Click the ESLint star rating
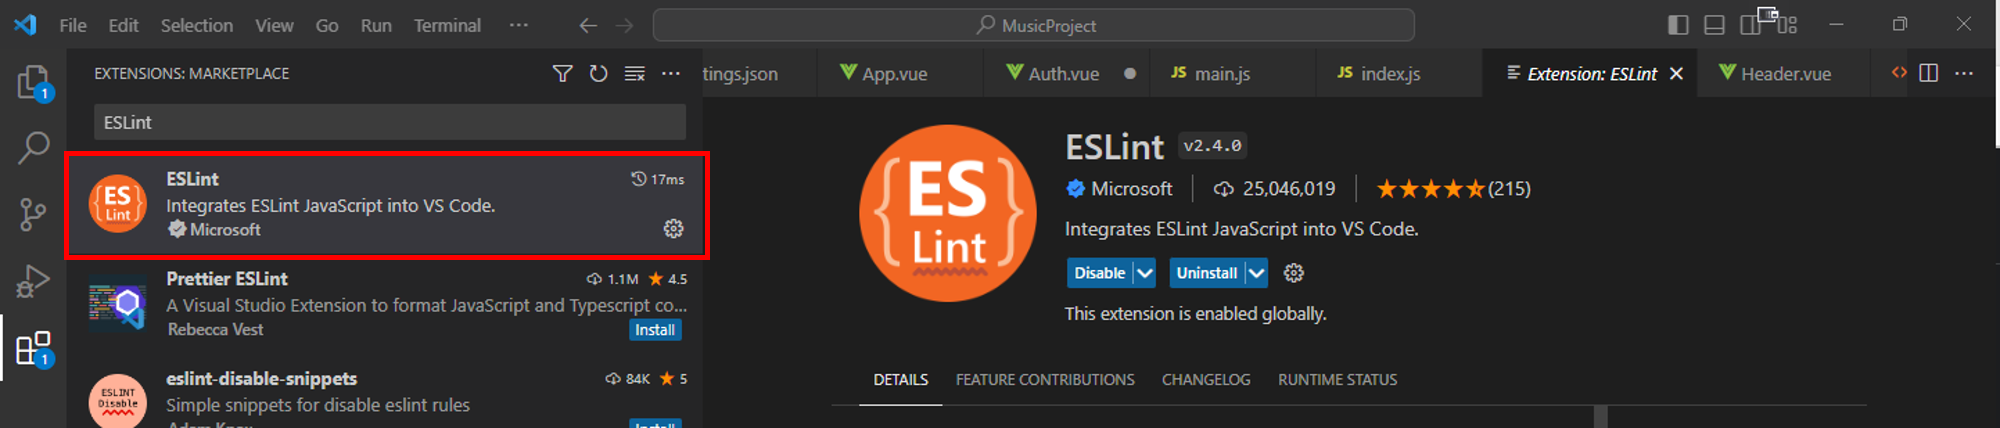The image size is (2000, 428). coord(1429,189)
